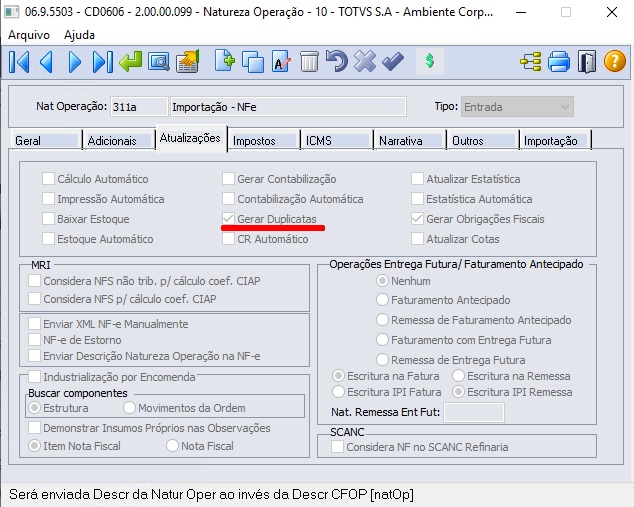
Task: Open the search magnifier icon
Action: coord(158,62)
